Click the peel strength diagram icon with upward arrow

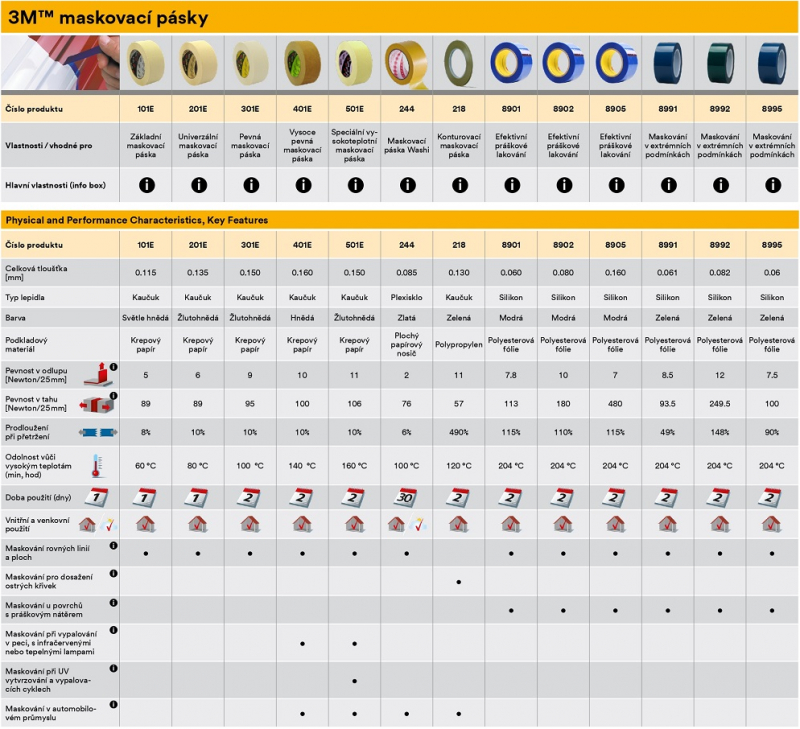click(x=98, y=375)
